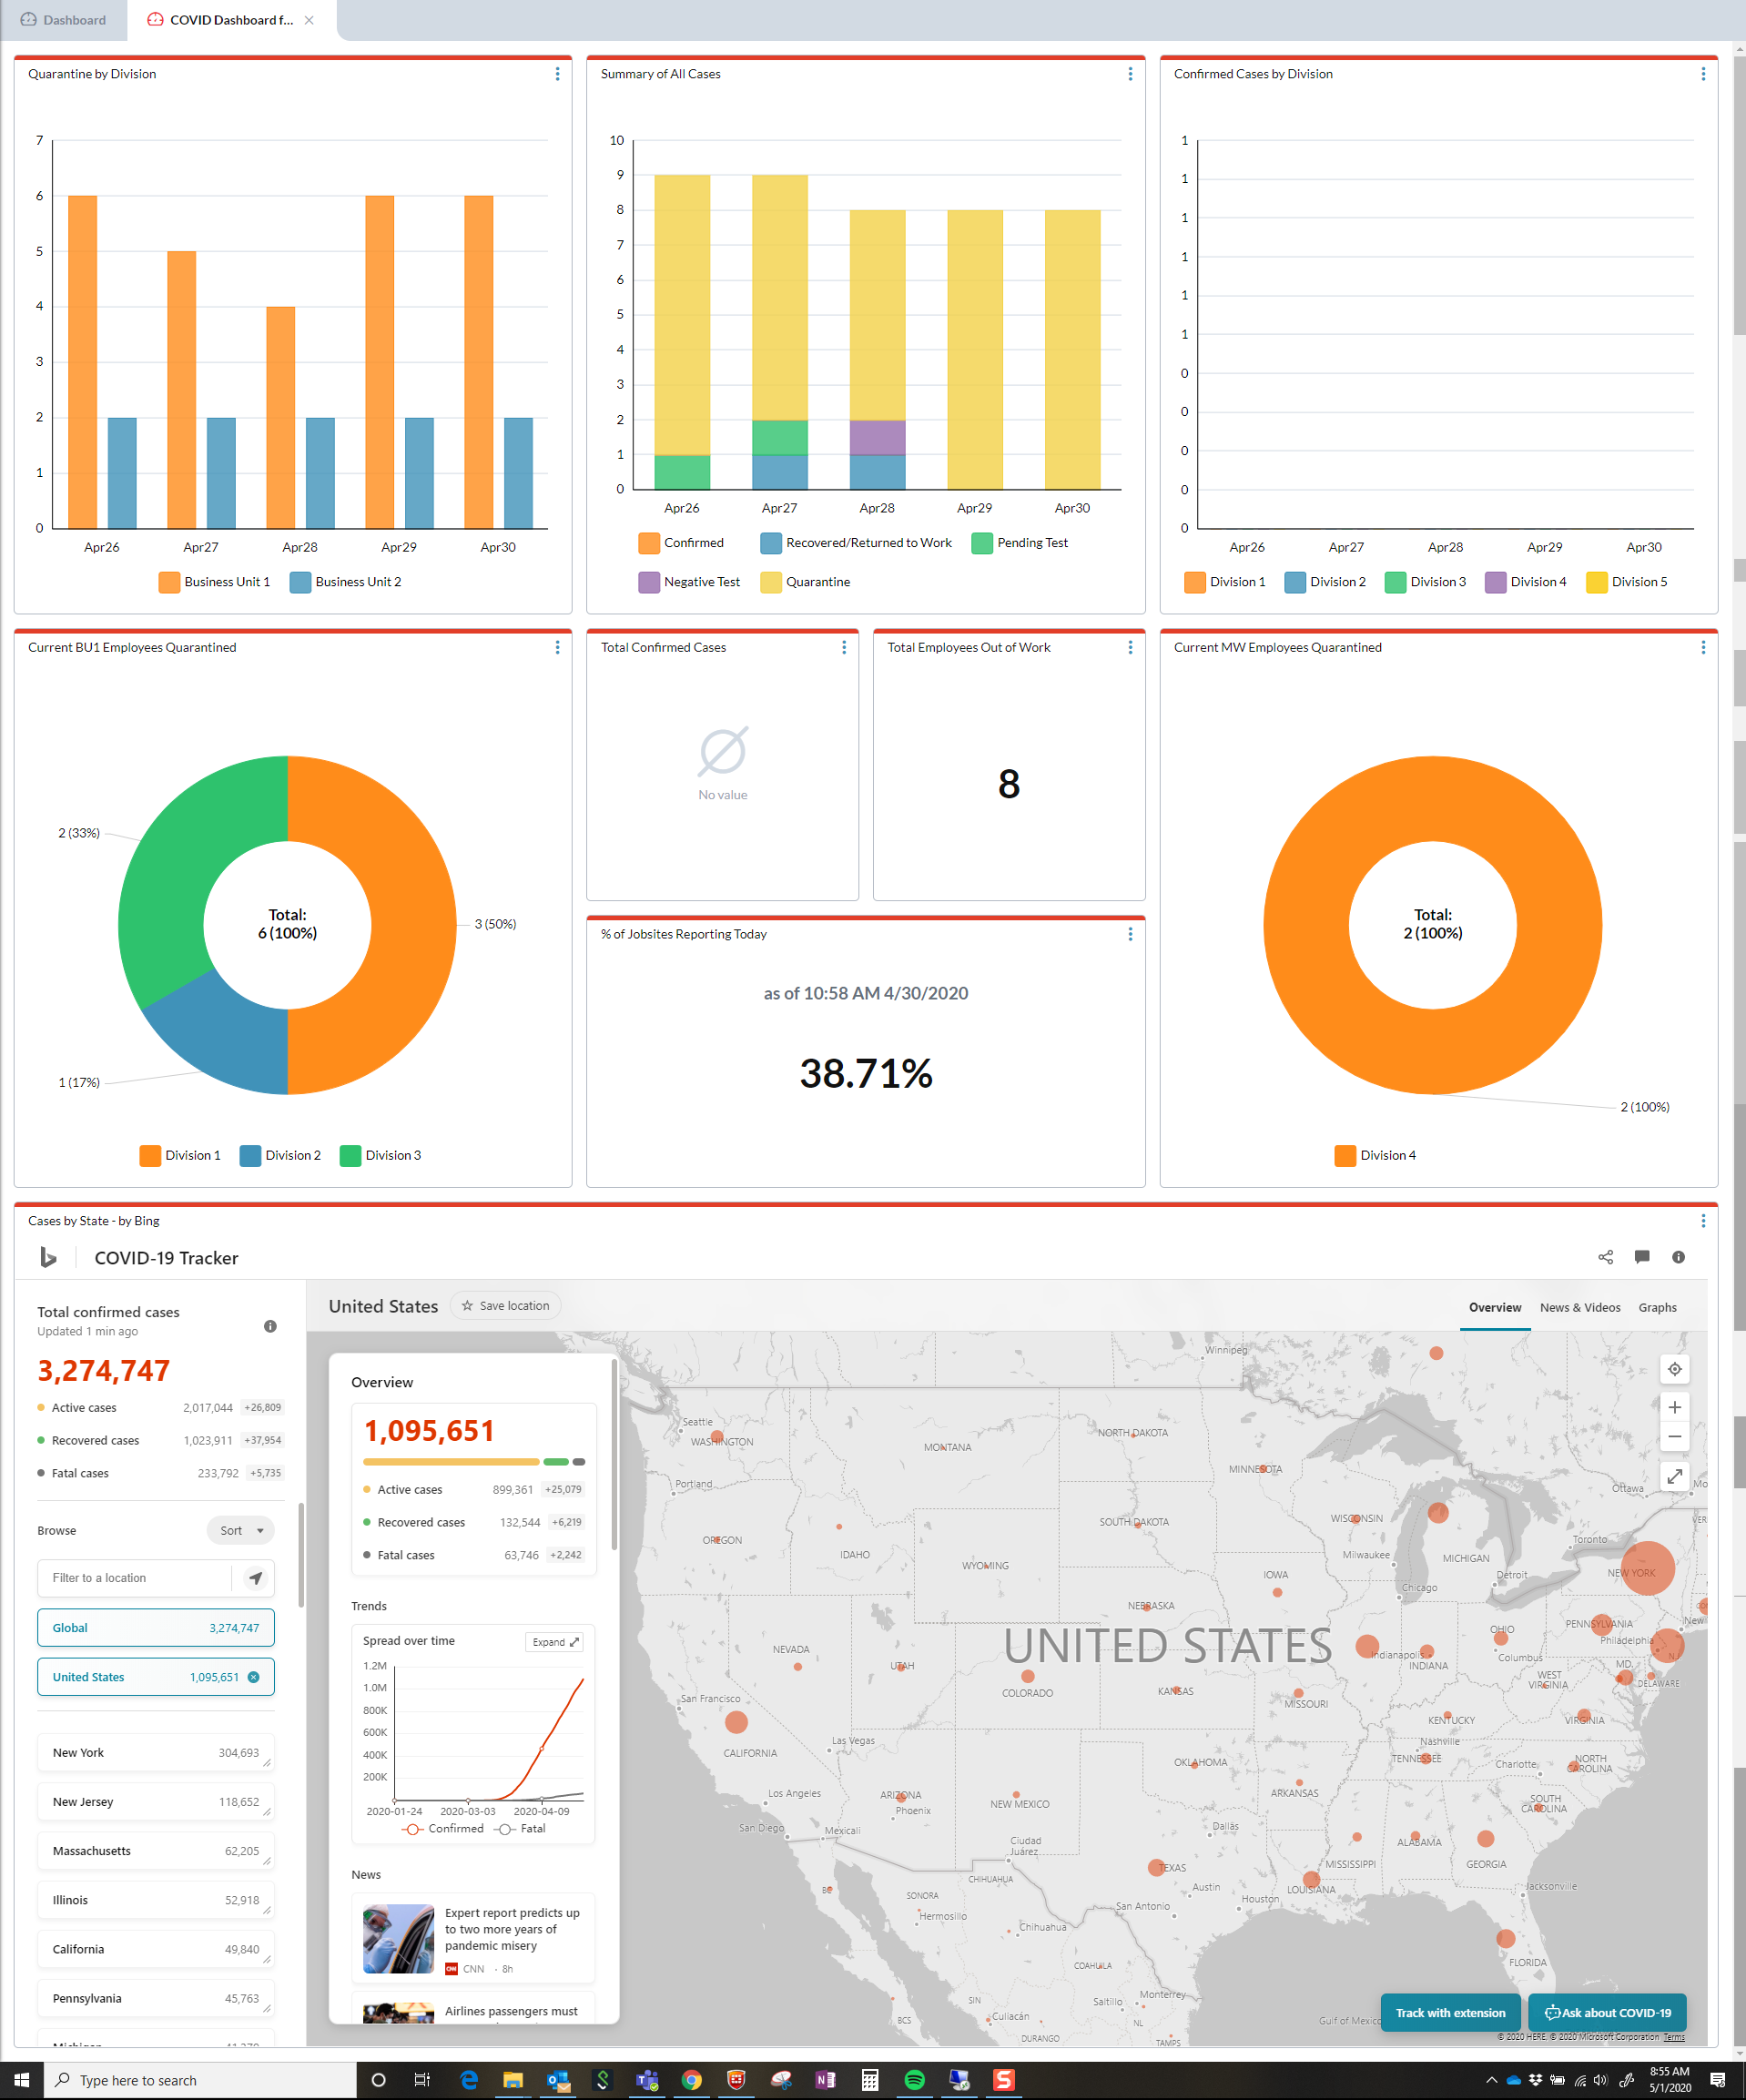Click the share icon on the tracker header
Screen dimensions: 1746x2100
click(x=1606, y=1258)
